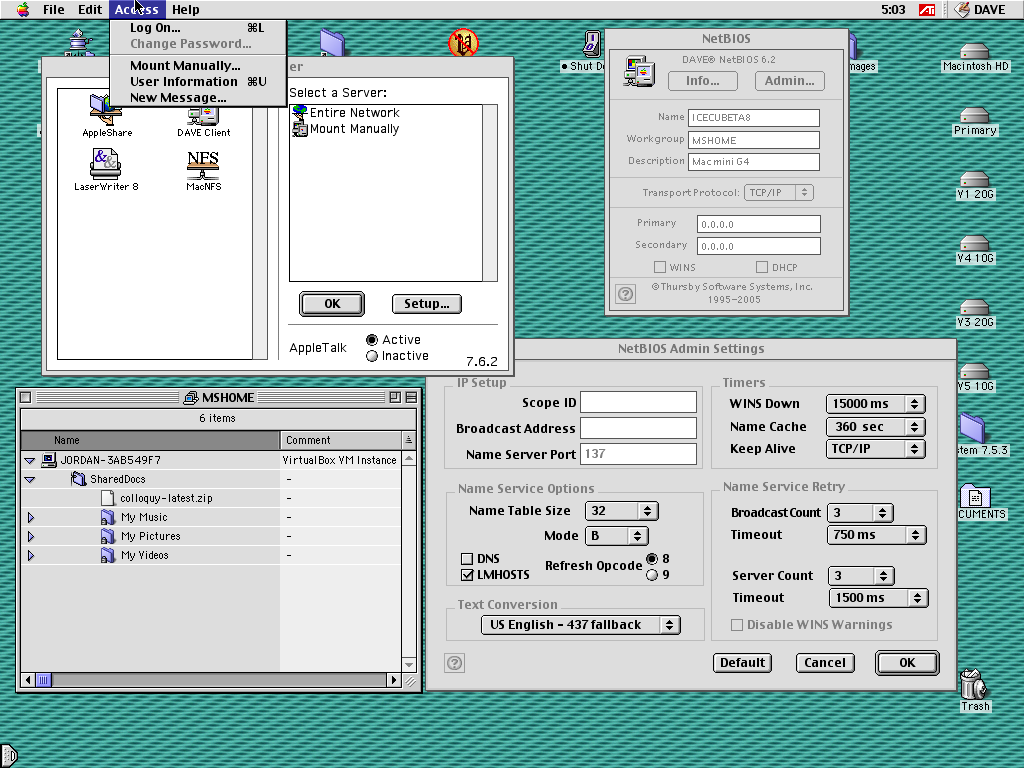Viewport: 1024px width, 768px height.
Task: Click the Setup button in Chooser
Action: point(427,304)
